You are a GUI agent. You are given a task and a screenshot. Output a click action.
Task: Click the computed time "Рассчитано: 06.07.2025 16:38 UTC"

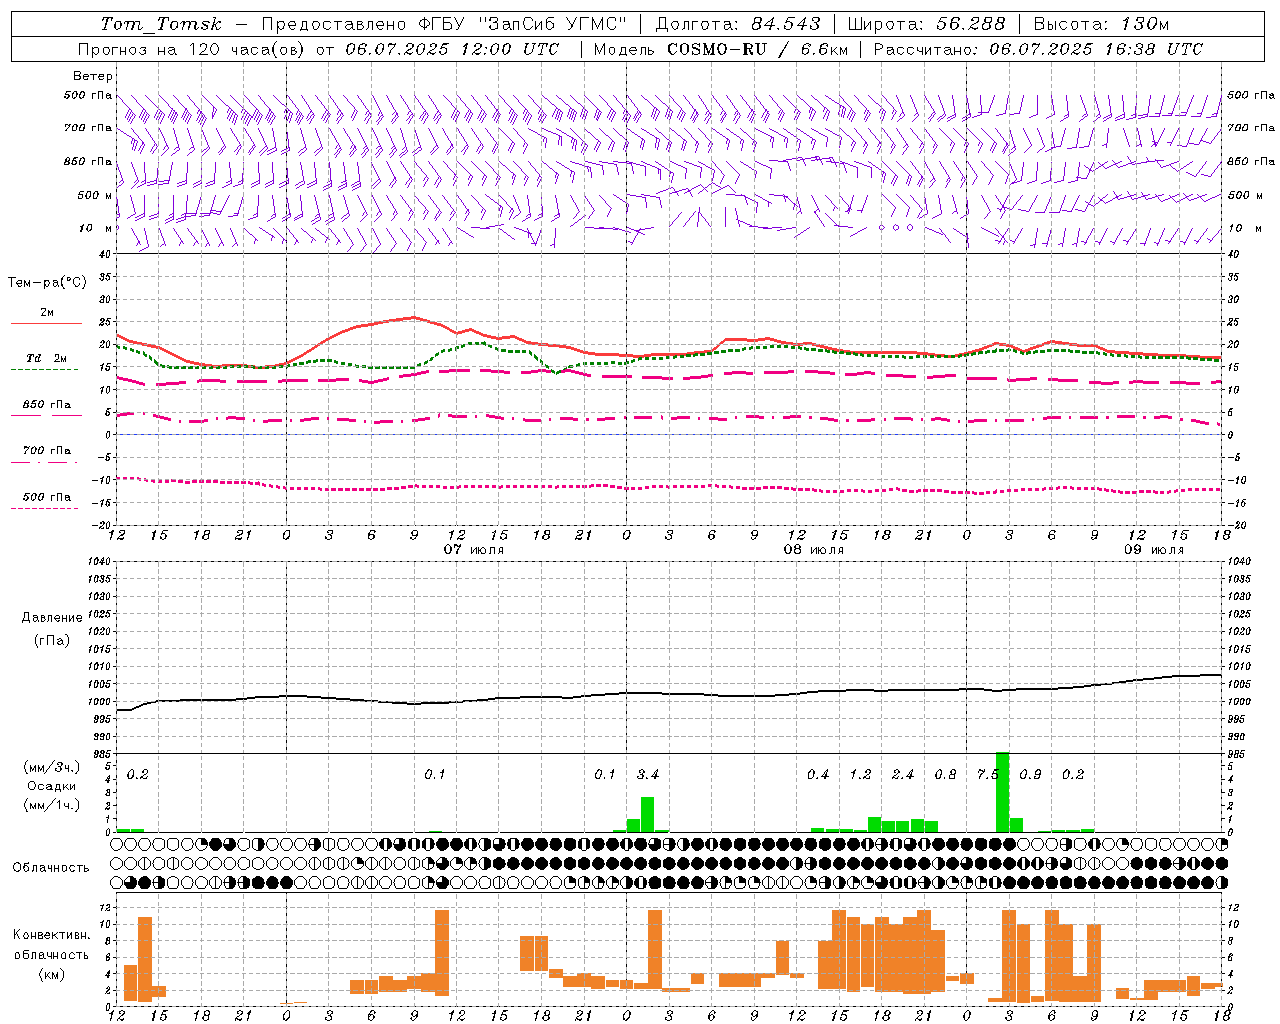1038,49
